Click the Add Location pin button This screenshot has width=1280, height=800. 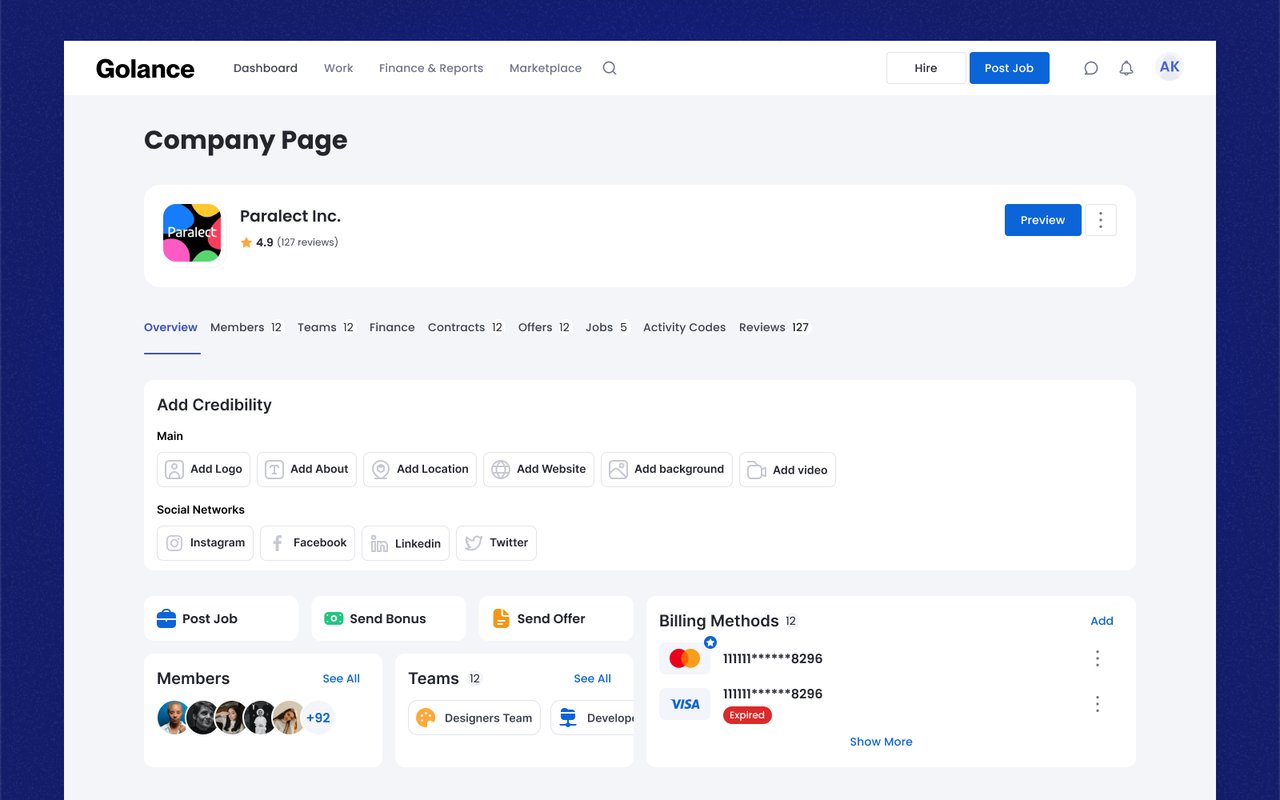[420, 469]
